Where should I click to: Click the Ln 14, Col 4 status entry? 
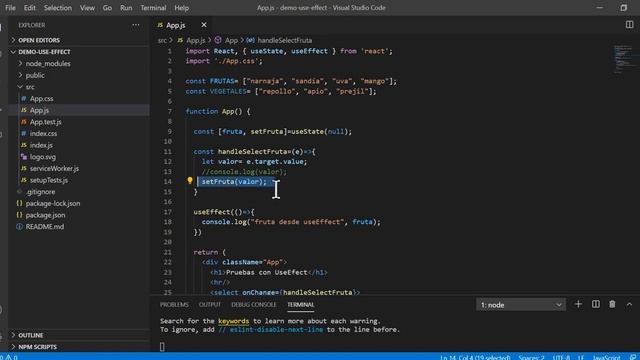(475, 357)
